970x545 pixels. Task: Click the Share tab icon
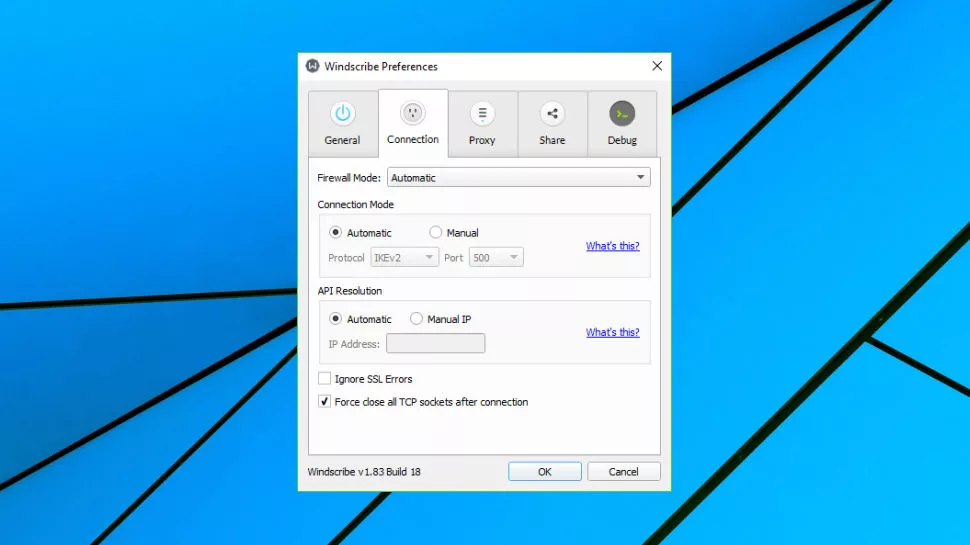coord(552,114)
